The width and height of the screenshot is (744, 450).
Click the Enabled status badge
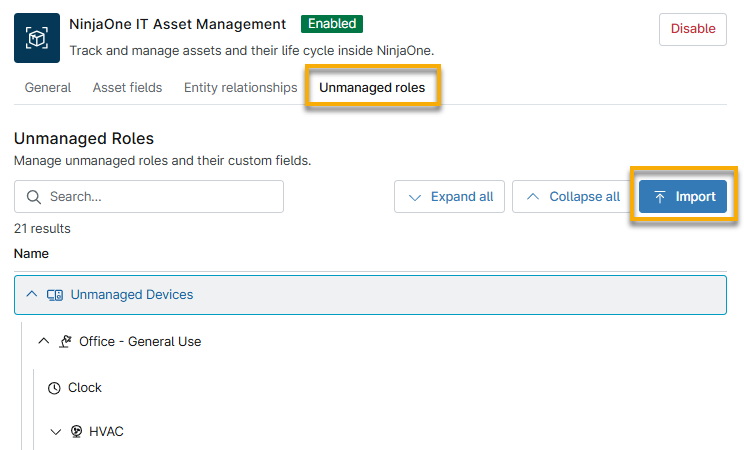(x=332, y=24)
